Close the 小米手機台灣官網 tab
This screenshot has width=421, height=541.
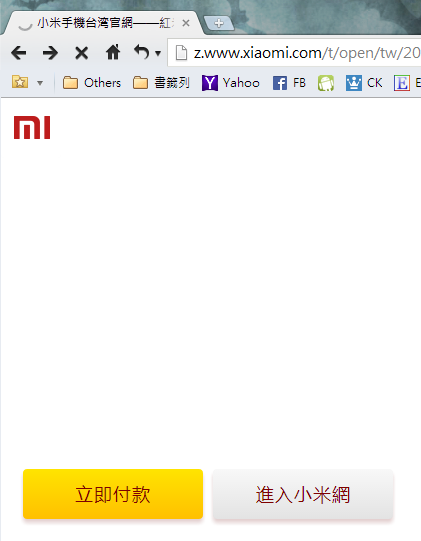(x=186, y=23)
